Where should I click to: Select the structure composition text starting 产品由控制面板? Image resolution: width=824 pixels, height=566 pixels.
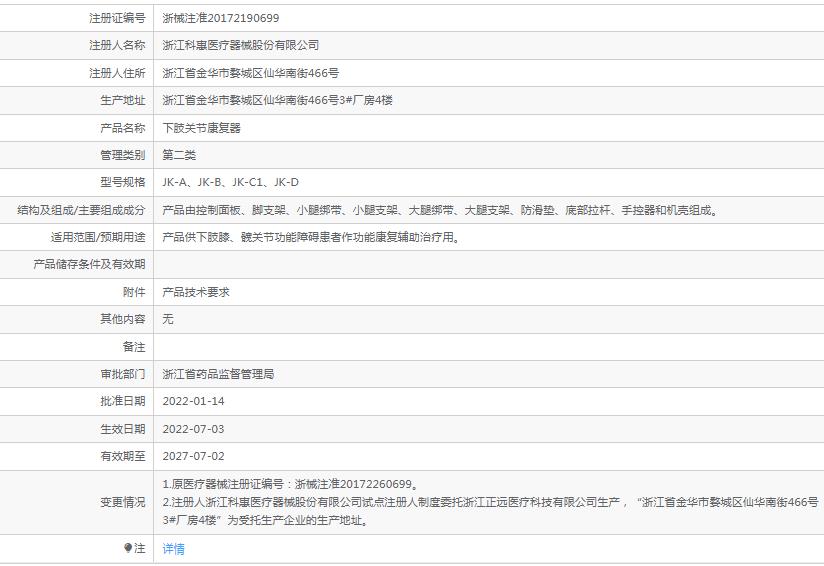440,210
